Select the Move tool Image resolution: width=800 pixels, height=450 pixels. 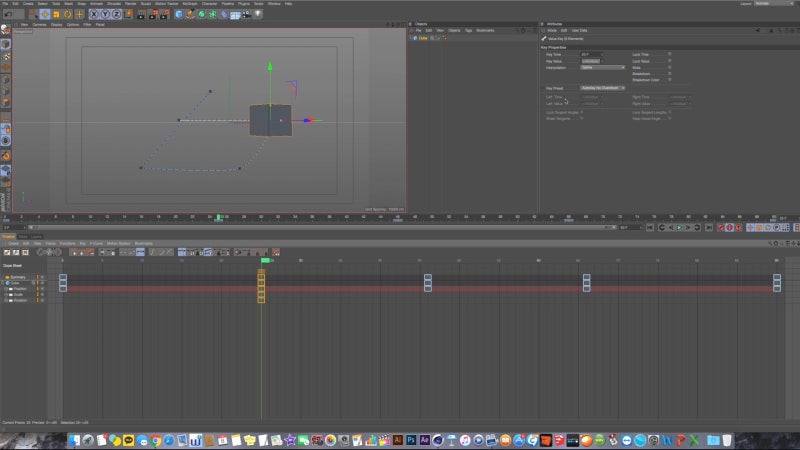tap(45, 14)
